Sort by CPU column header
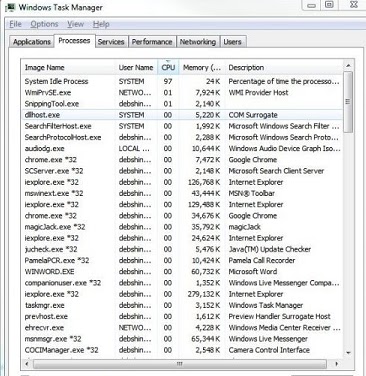 pyautogui.click(x=168, y=67)
